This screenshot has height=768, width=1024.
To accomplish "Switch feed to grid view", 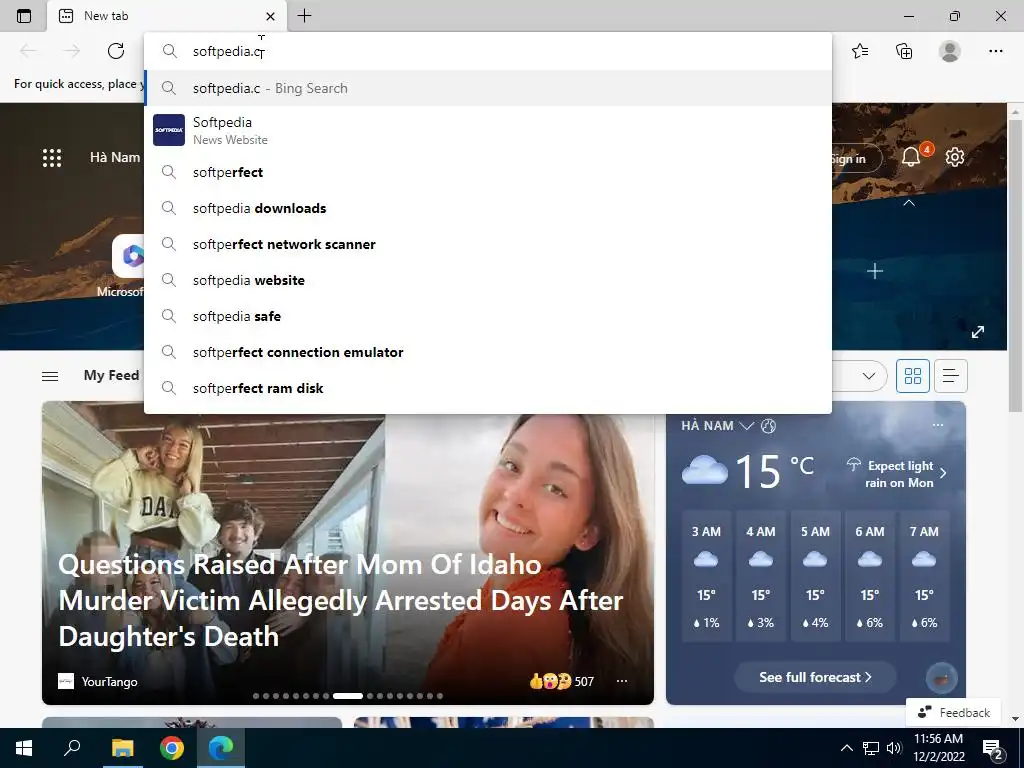I will pyautogui.click(x=912, y=376).
